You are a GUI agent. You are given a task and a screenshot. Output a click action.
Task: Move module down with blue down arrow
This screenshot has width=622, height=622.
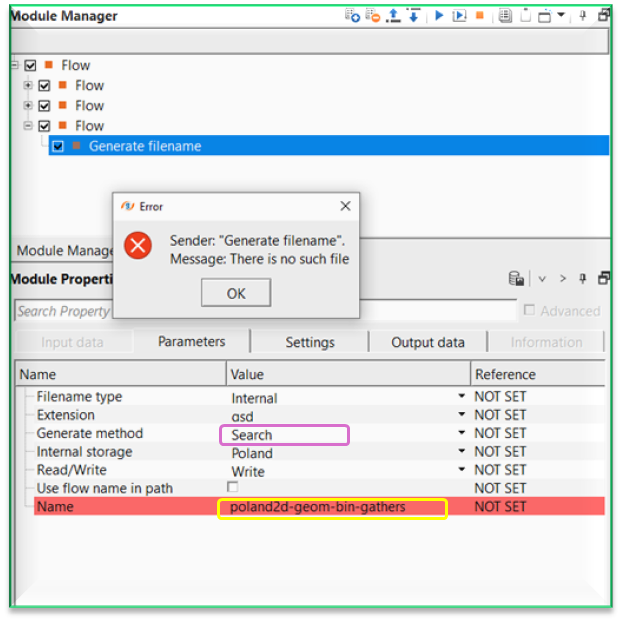tap(413, 16)
